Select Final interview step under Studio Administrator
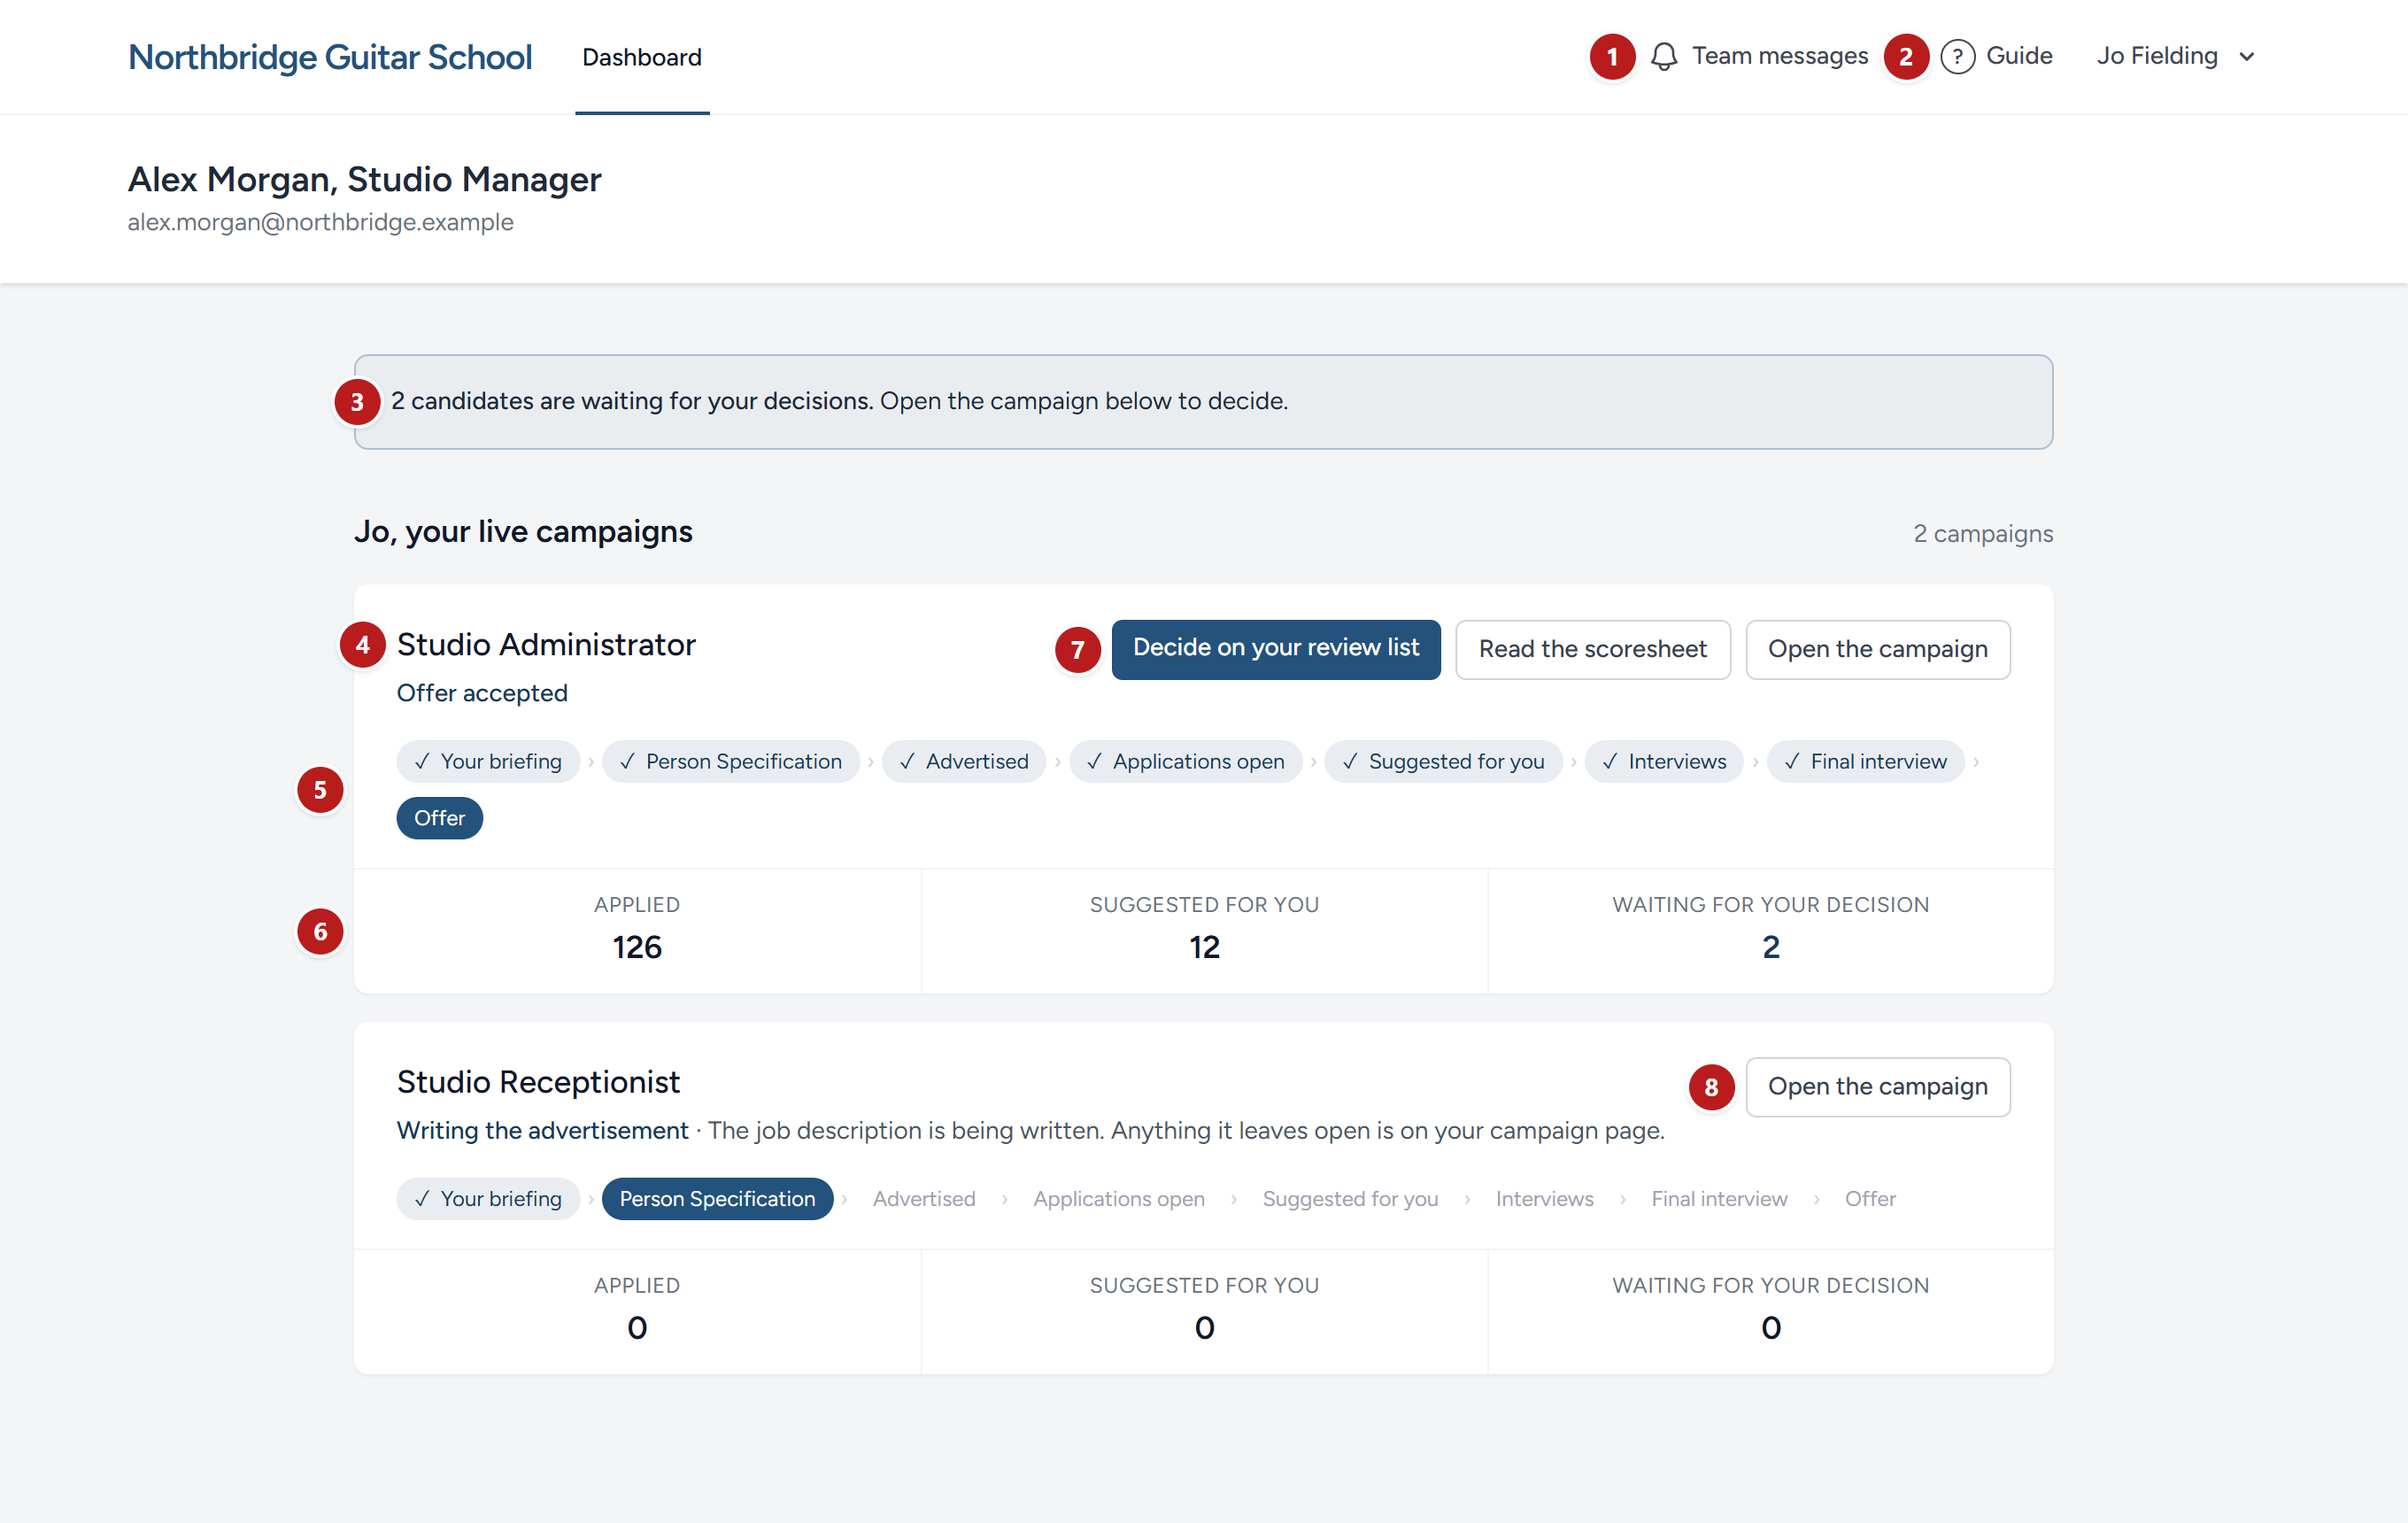 click(x=1866, y=762)
